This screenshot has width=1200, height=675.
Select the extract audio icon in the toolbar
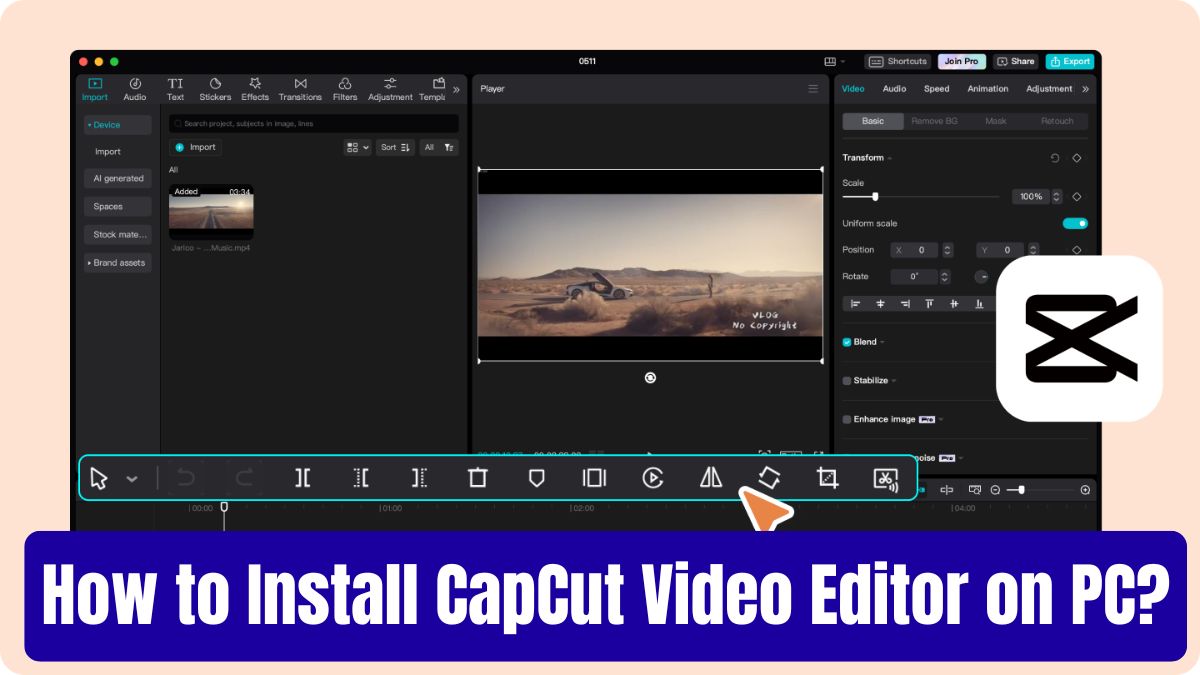(886, 478)
